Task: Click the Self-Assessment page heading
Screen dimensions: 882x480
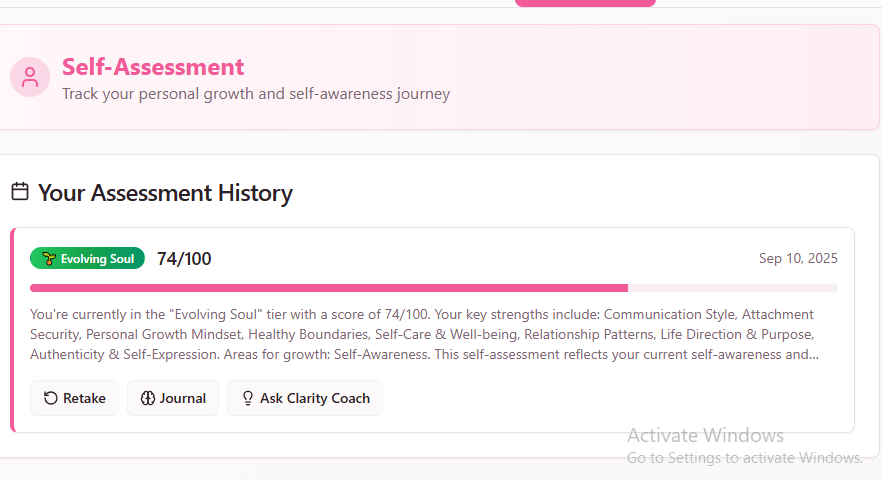Action: pyautogui.click(x=153, y=67)
